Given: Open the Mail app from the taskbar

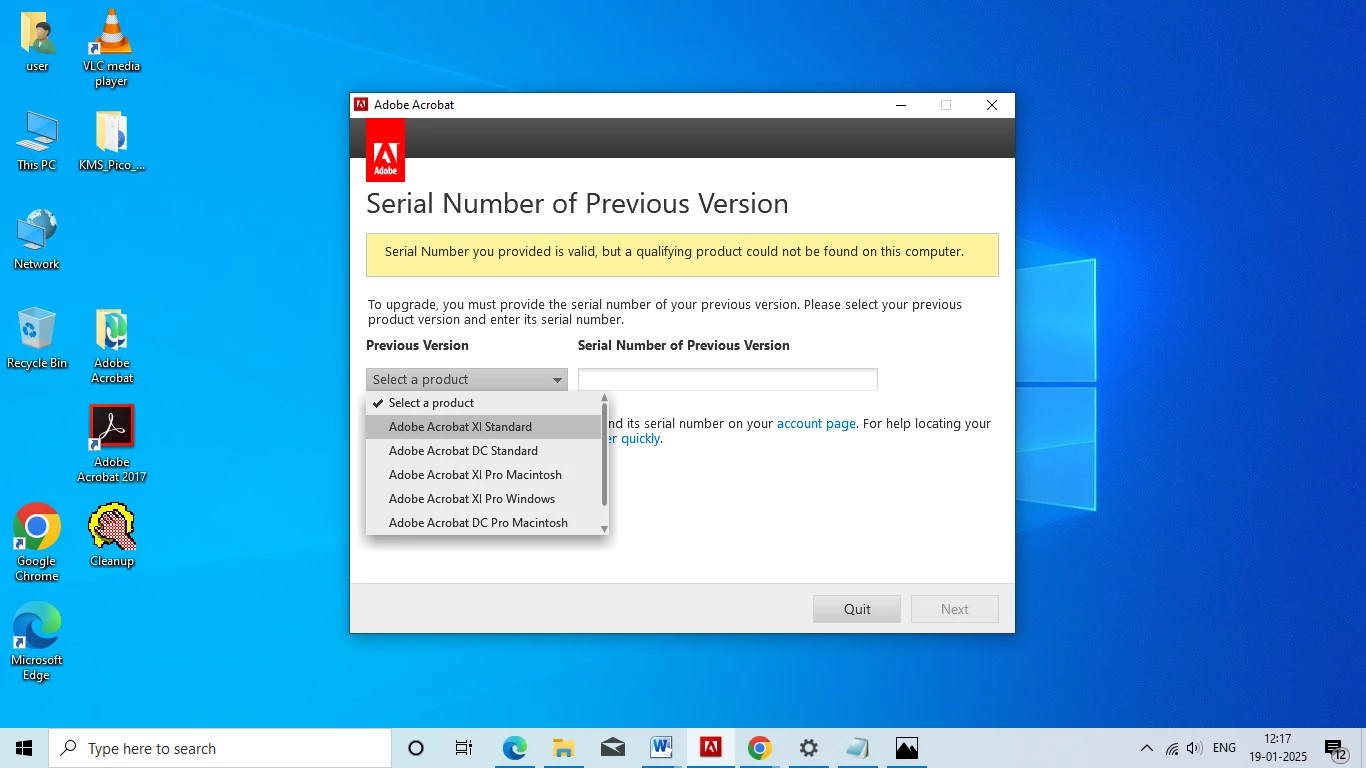Looking at the screenshot, I should pyautogui.click(x=613, y=748).
